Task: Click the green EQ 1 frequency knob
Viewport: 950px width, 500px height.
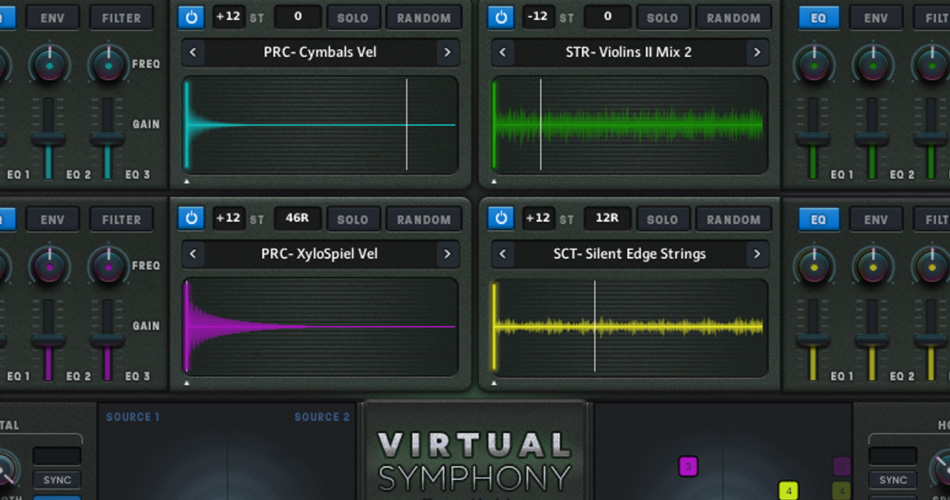Action: point(814,65)
